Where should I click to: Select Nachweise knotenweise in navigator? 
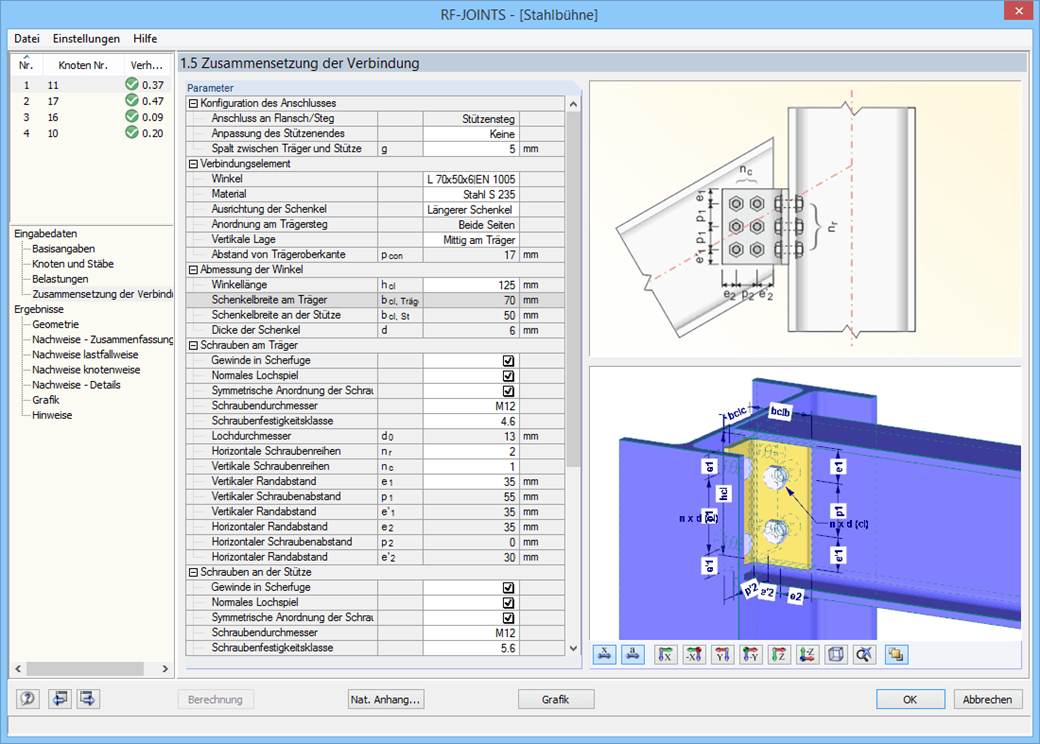[86, 370]
